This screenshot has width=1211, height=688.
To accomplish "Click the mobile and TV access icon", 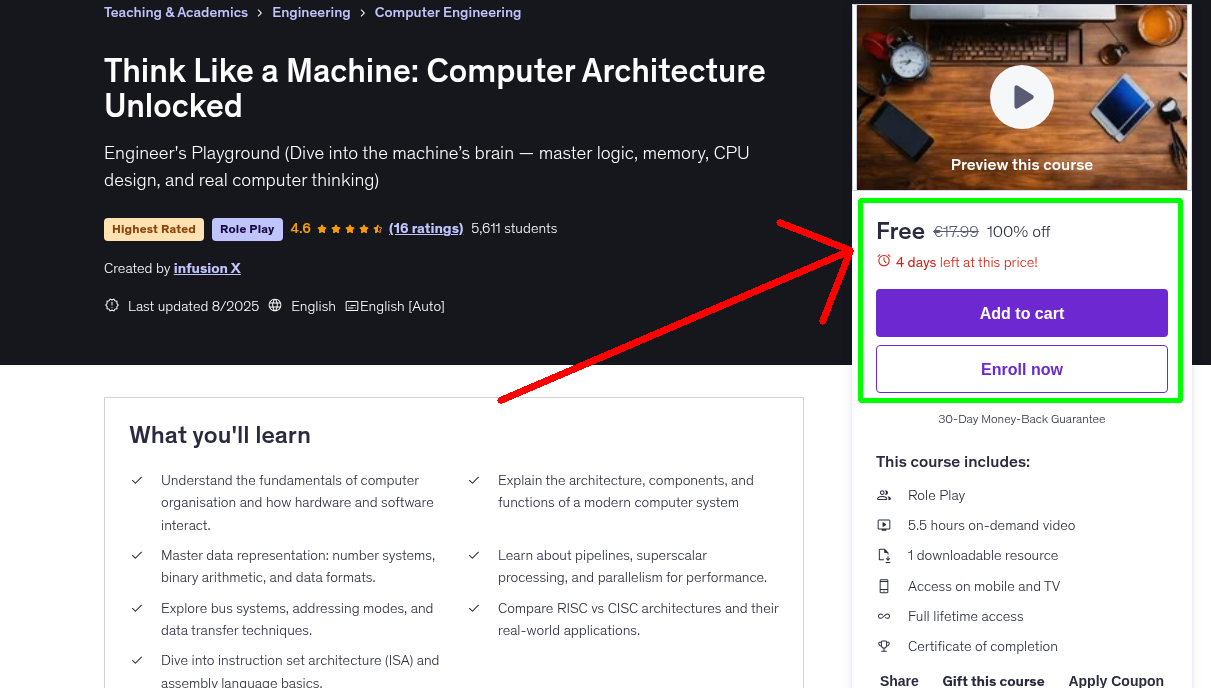I will [x=884, y=586].
